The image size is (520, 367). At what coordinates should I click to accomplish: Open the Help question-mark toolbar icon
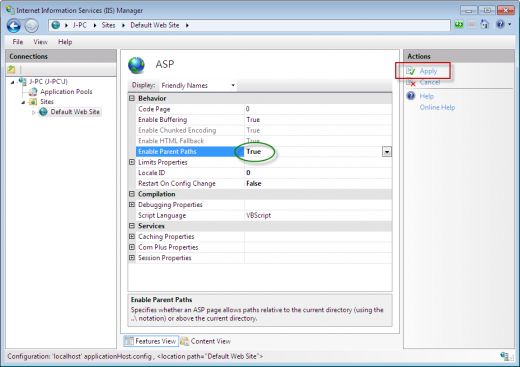tap(500, 24)
